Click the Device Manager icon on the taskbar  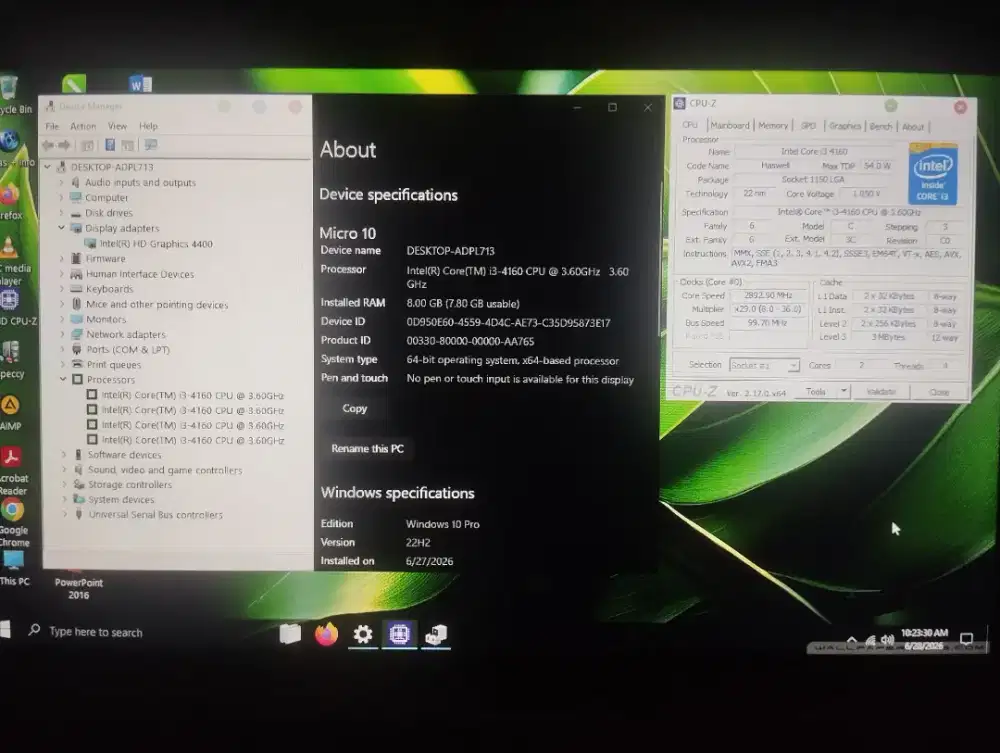click(x=436, y=634)
